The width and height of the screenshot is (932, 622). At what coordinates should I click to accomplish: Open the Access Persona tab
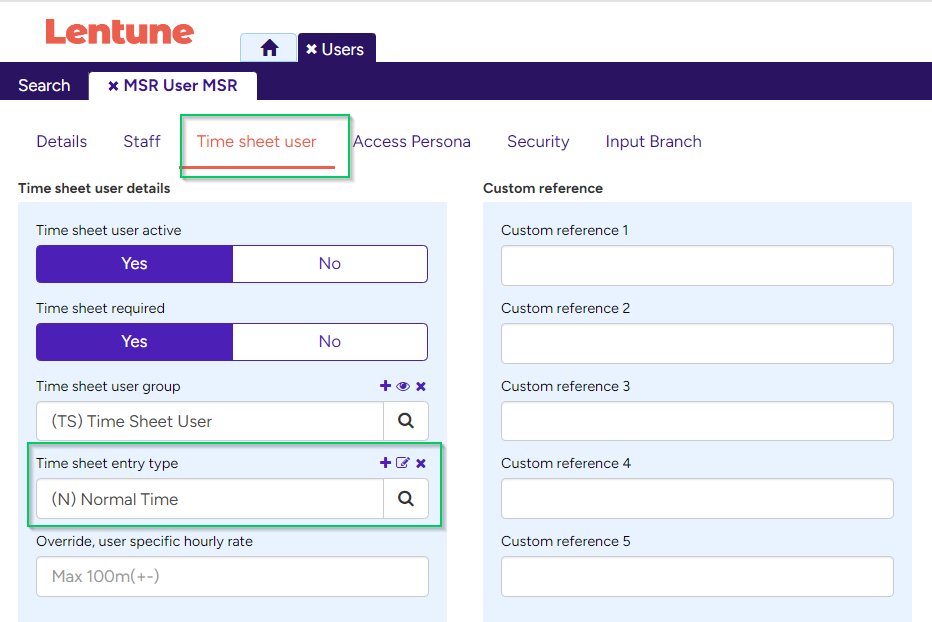pyautogui.click(x=412, y=141)
